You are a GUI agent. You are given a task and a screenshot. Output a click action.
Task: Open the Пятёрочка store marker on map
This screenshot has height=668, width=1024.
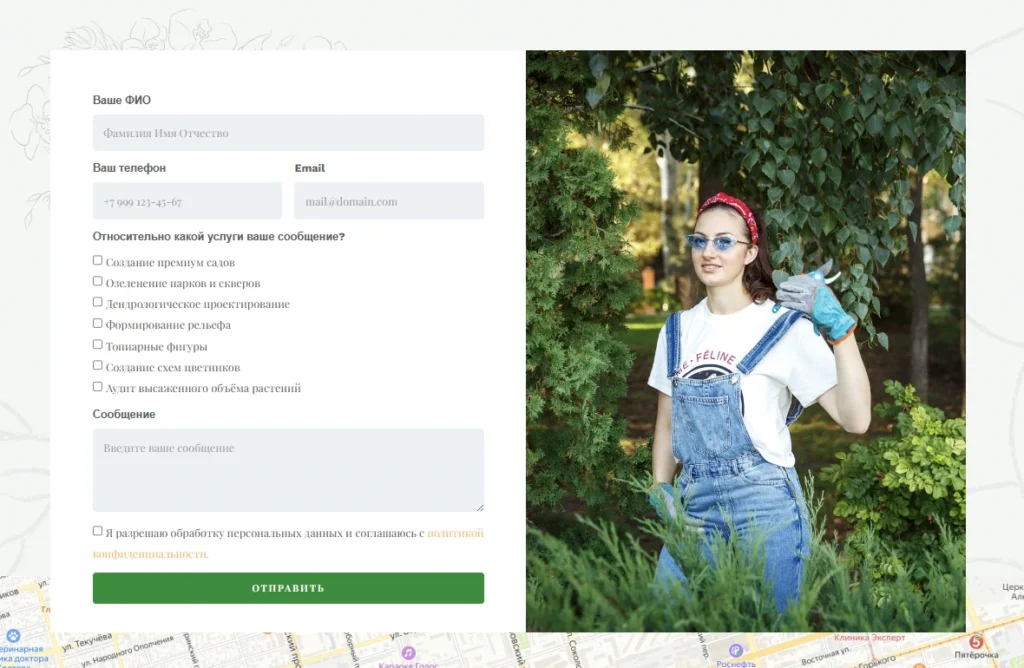[x=976, y=641]
